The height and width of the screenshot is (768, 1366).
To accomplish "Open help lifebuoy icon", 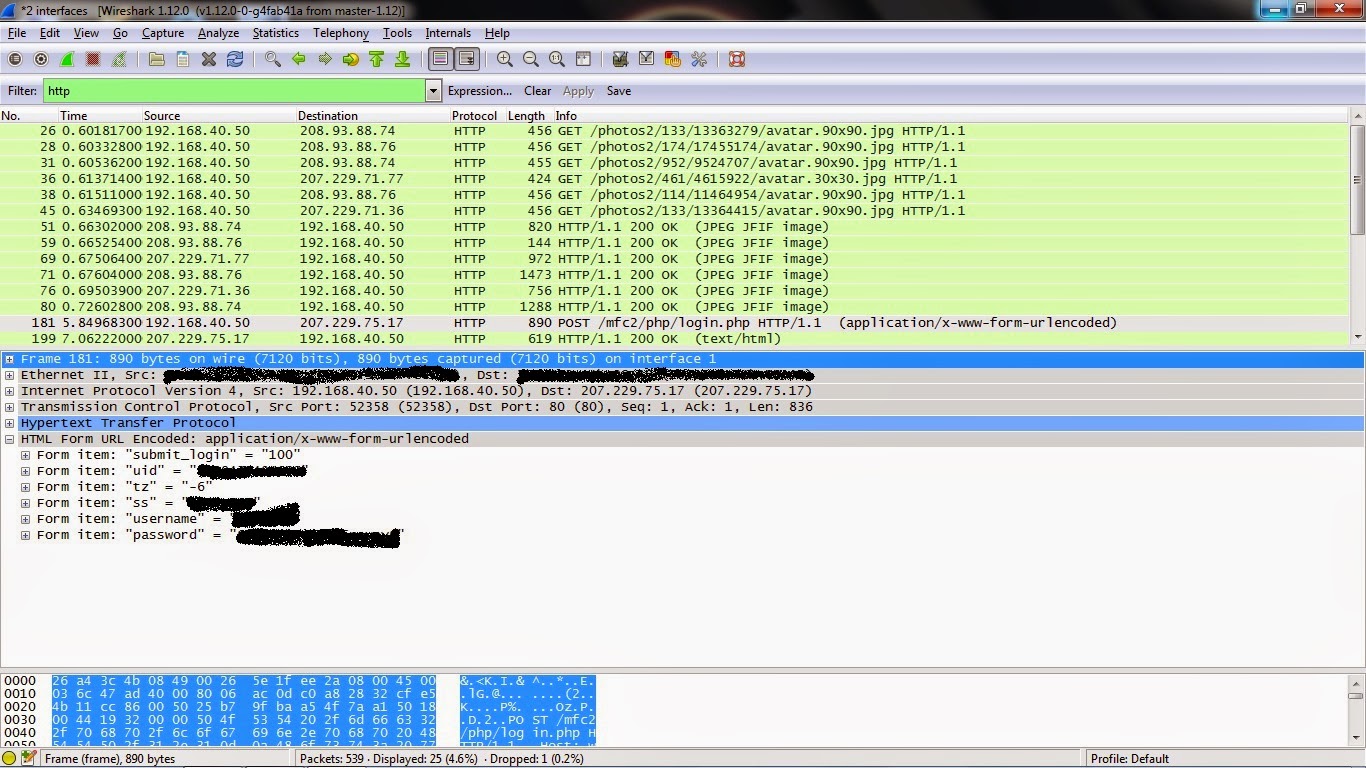I will click(x=737, y=60).
